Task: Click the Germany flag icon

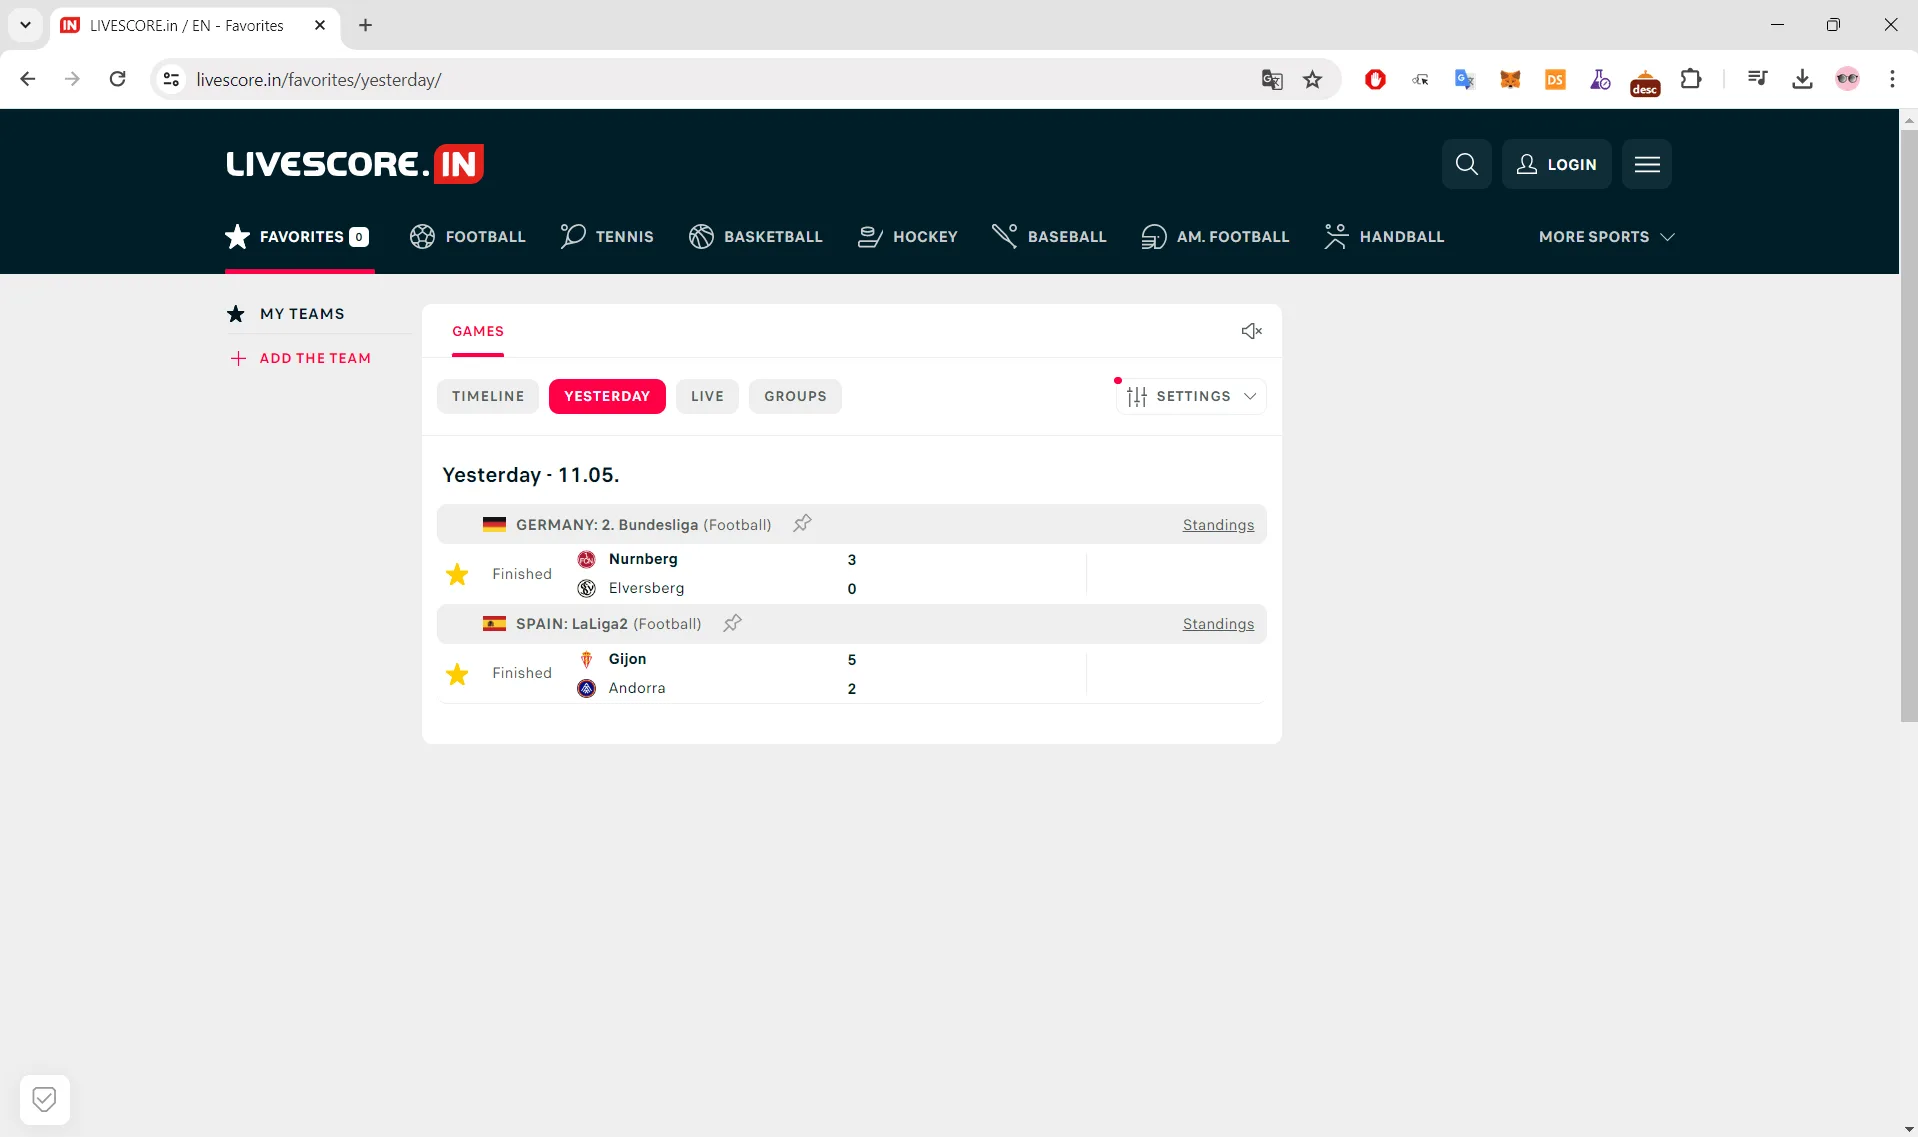Action: pos(494,524)
